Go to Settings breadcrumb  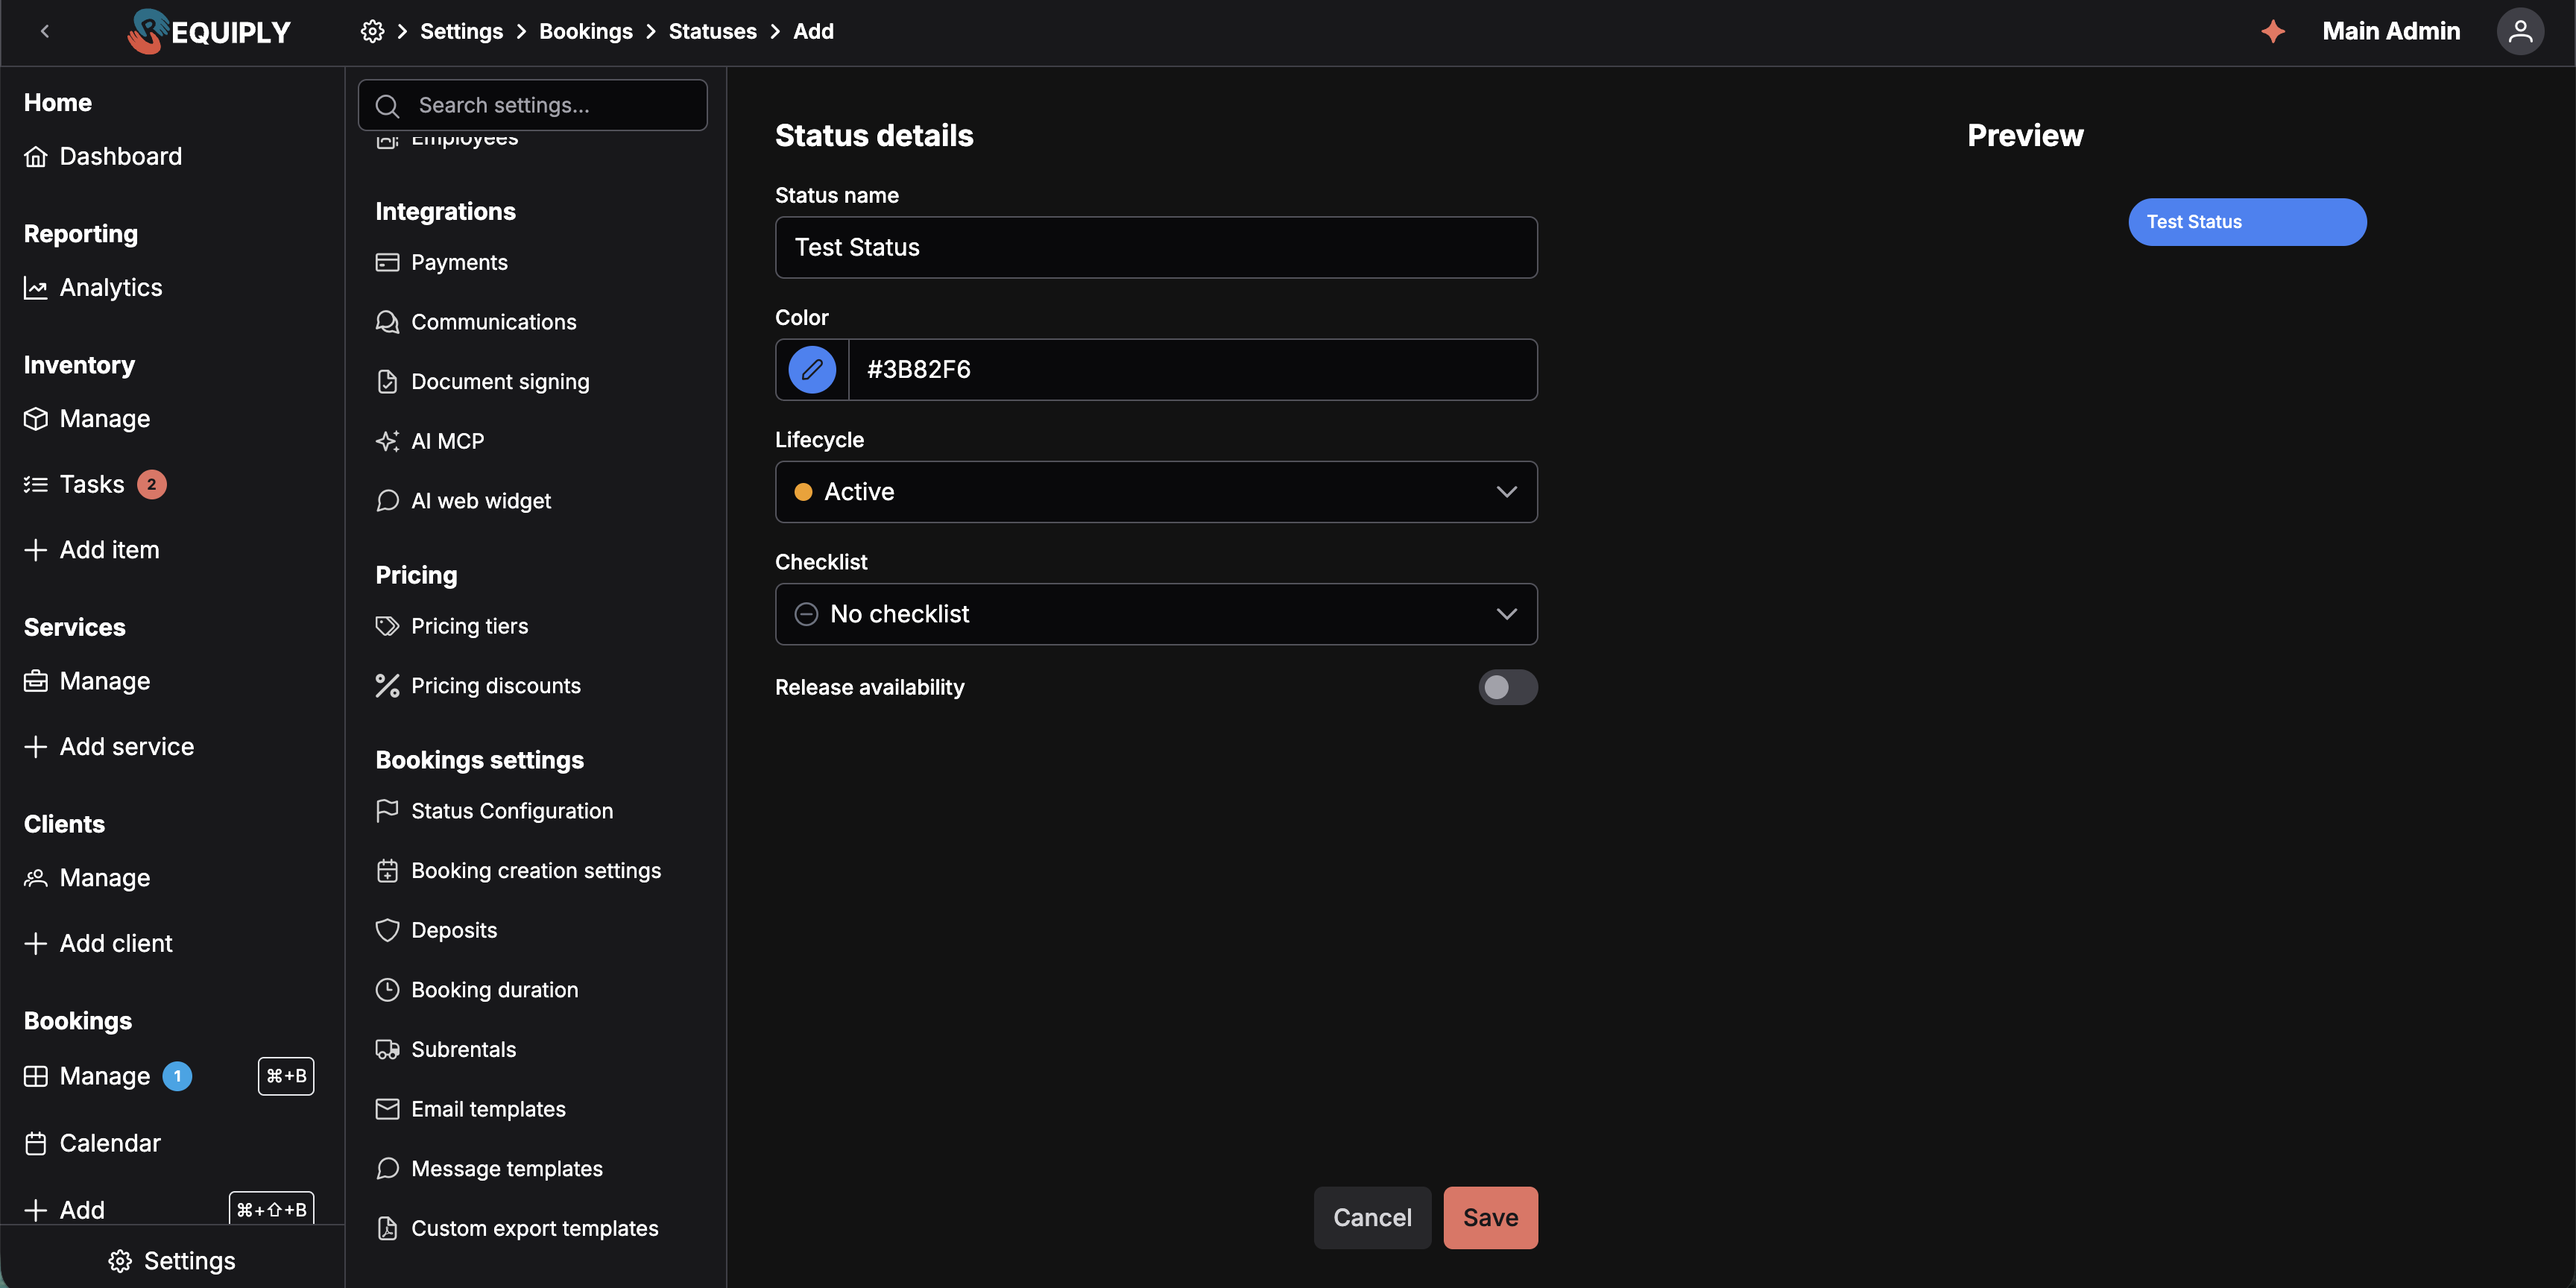pyautogui.click(x=461, y=32)
